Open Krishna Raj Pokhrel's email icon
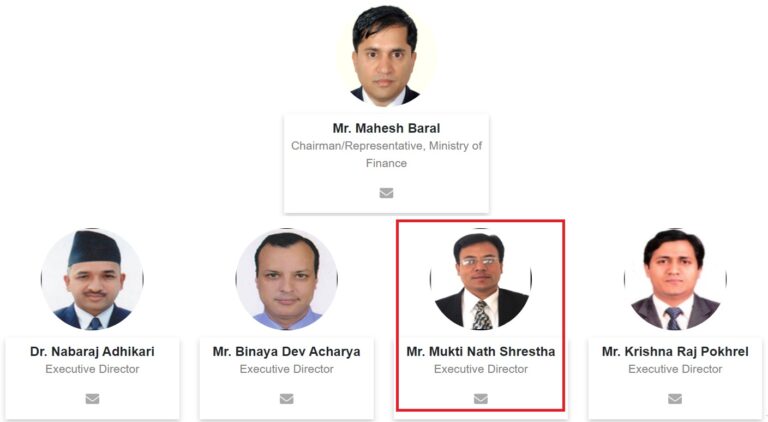Viewport: 768px width, 422px height. coord(674,399)
